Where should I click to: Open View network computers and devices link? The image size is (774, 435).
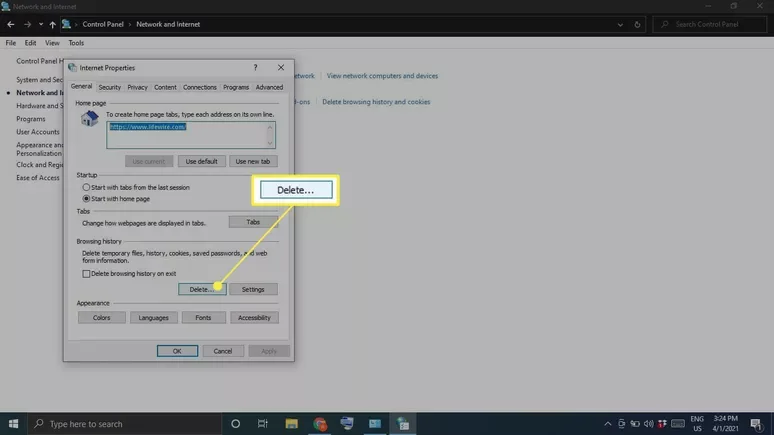(x=382, y=76)
